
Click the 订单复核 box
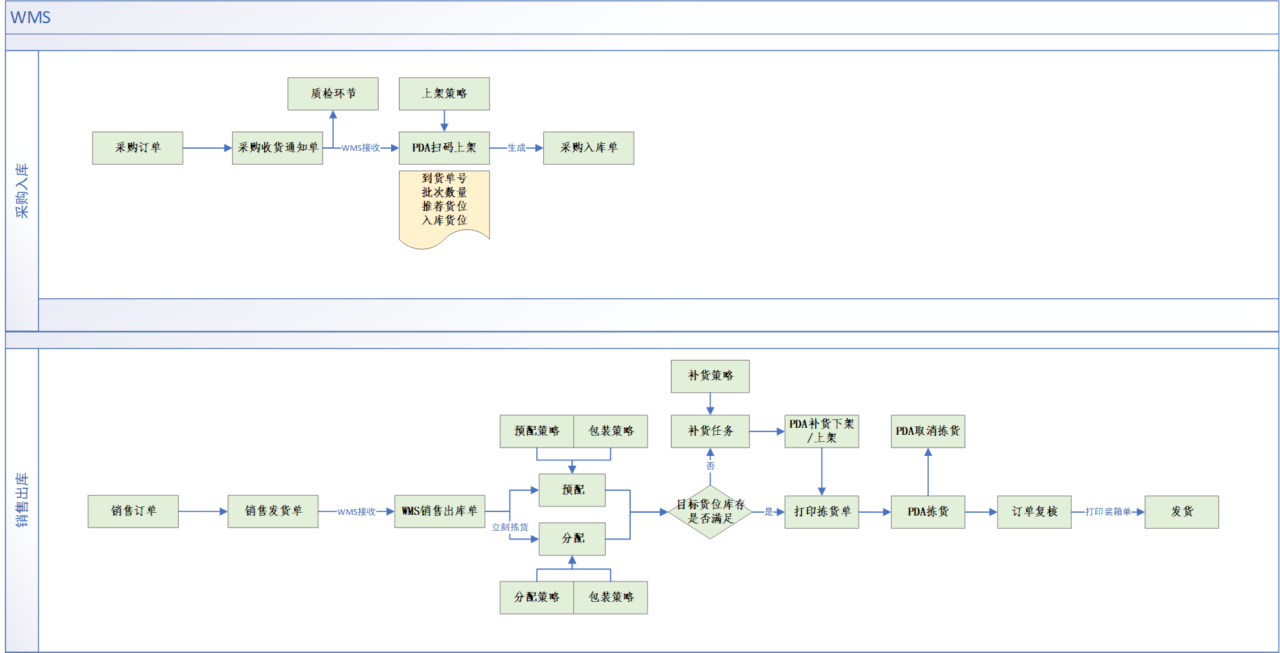click(x=1034, y=511)
